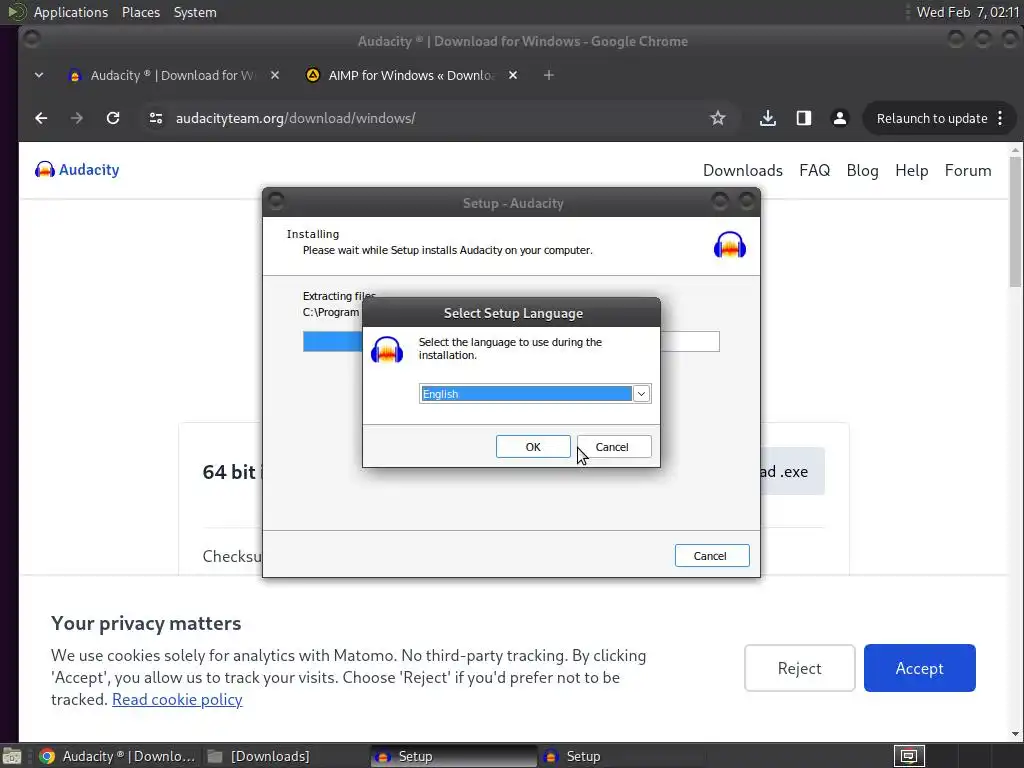The image size is (1024, 768).
Task: Open the Read cookie policy link
Action: point(177,699)
